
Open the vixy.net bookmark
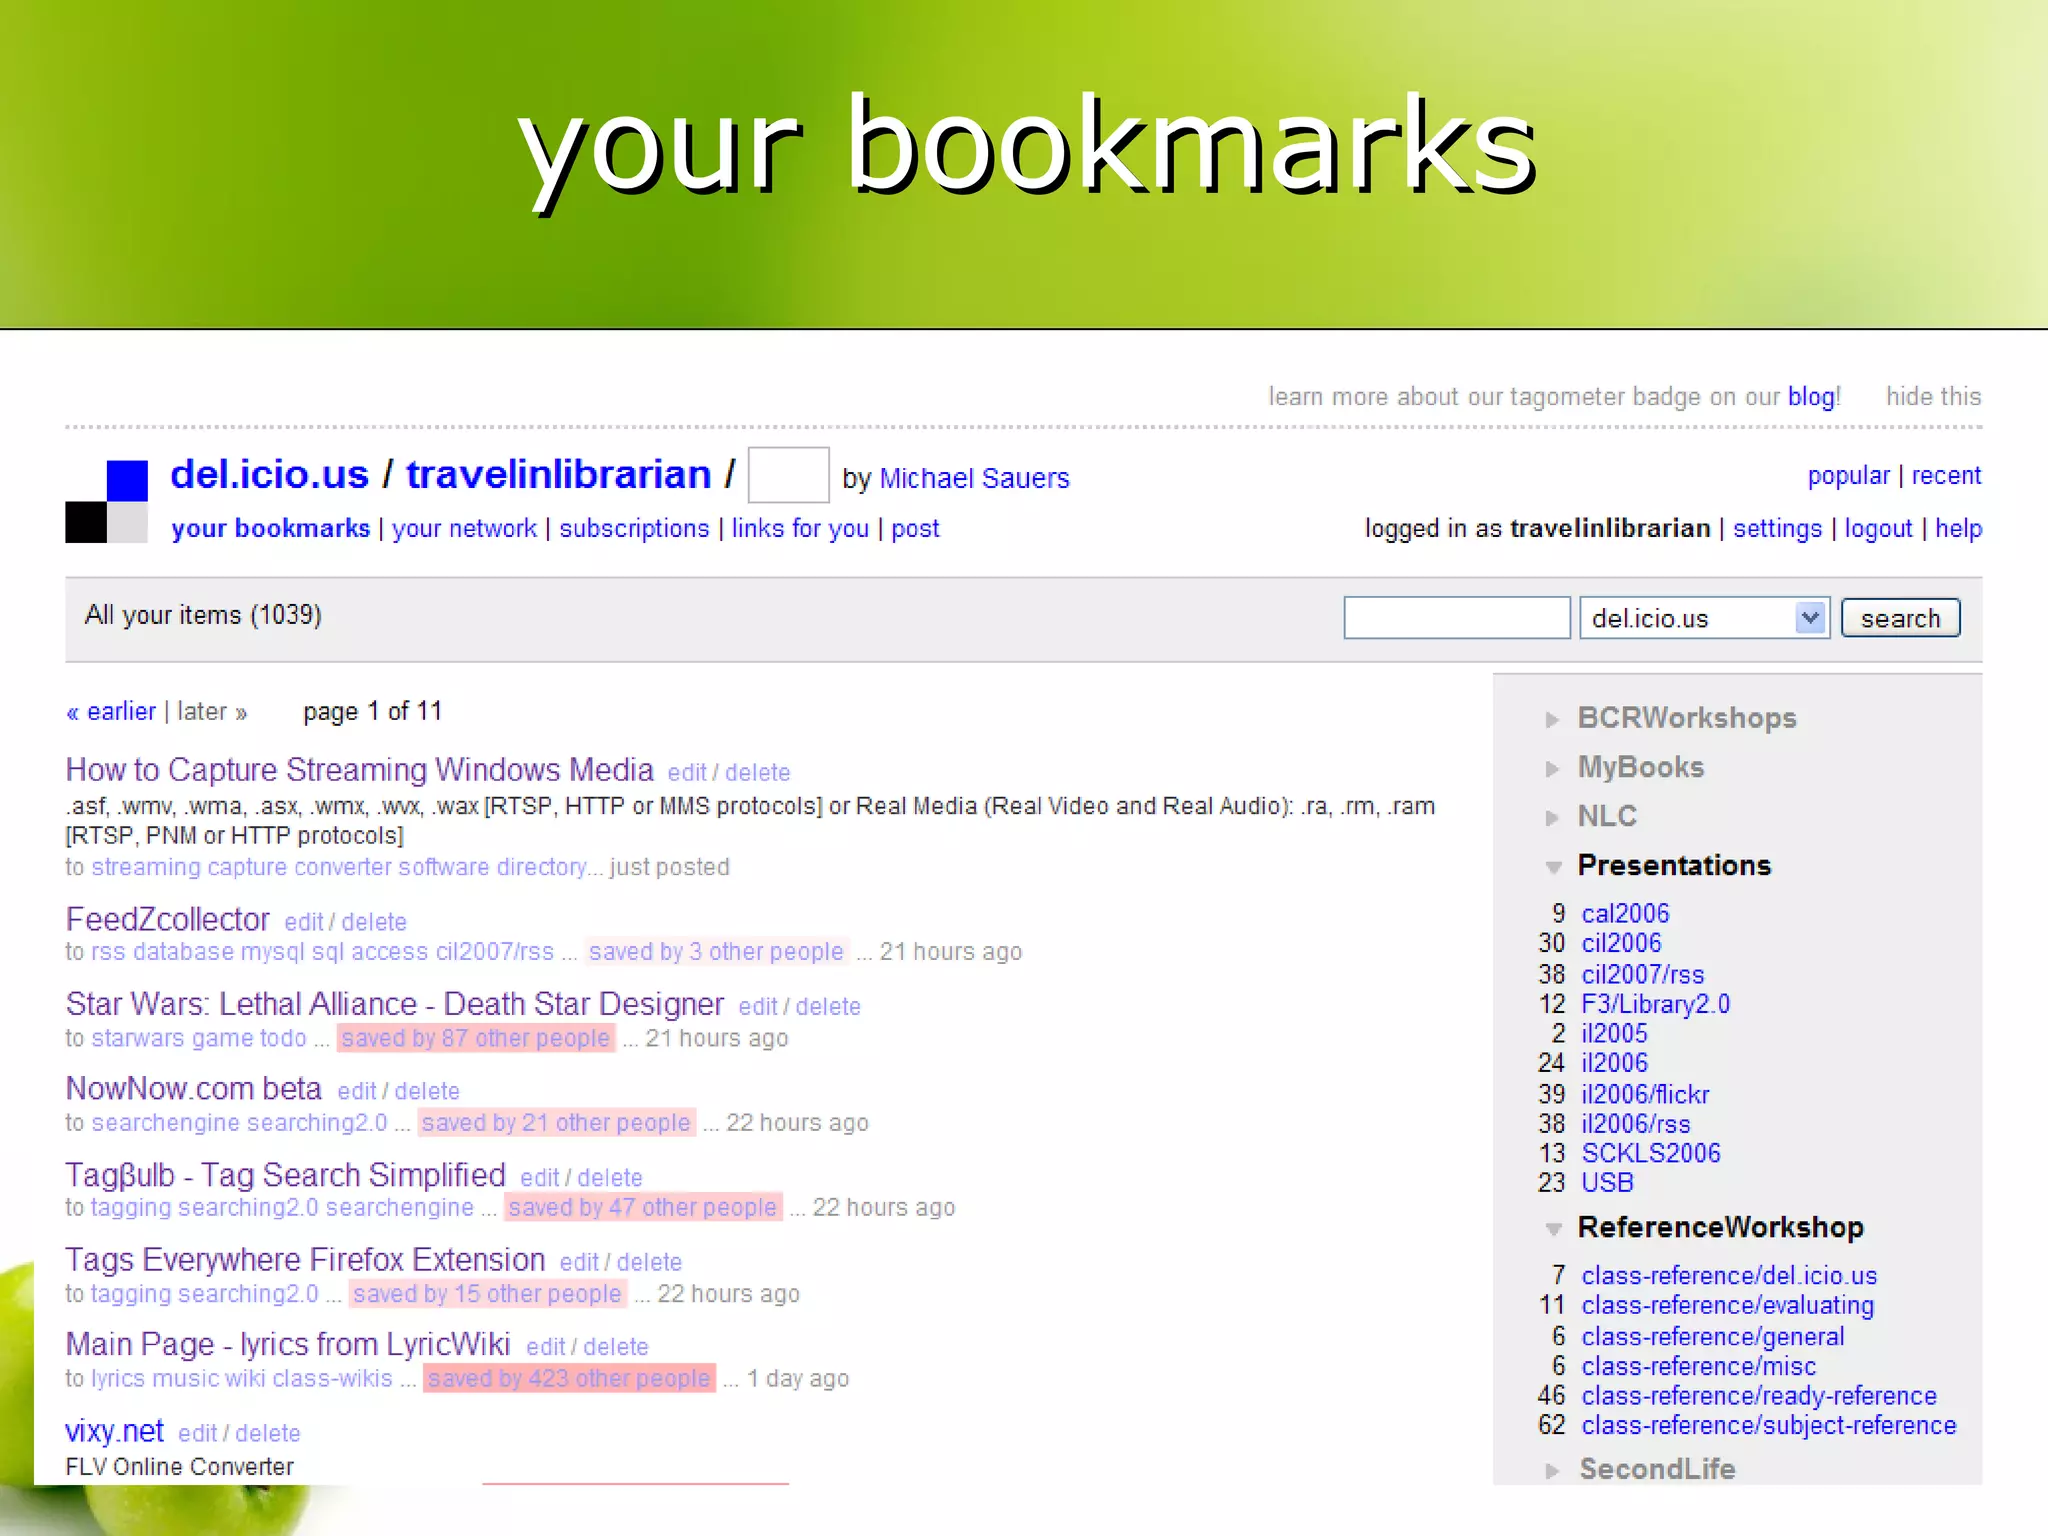tap(114, 1431)
